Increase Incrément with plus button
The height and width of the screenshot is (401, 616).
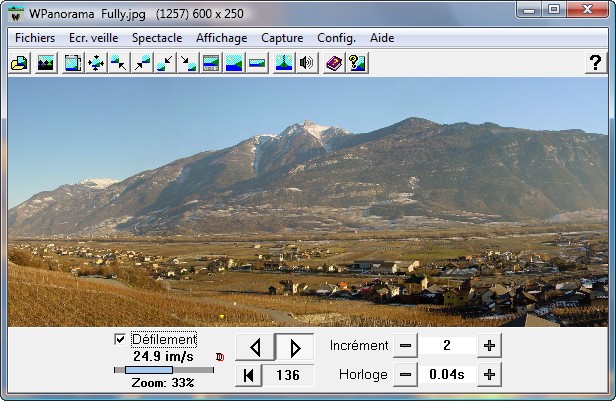(489, 346)
